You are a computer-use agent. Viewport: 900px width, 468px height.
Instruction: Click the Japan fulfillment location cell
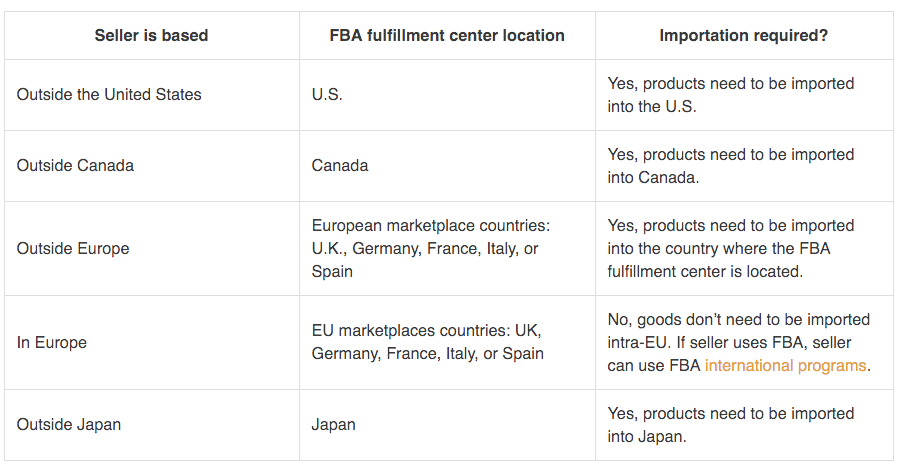pos(334,425)
